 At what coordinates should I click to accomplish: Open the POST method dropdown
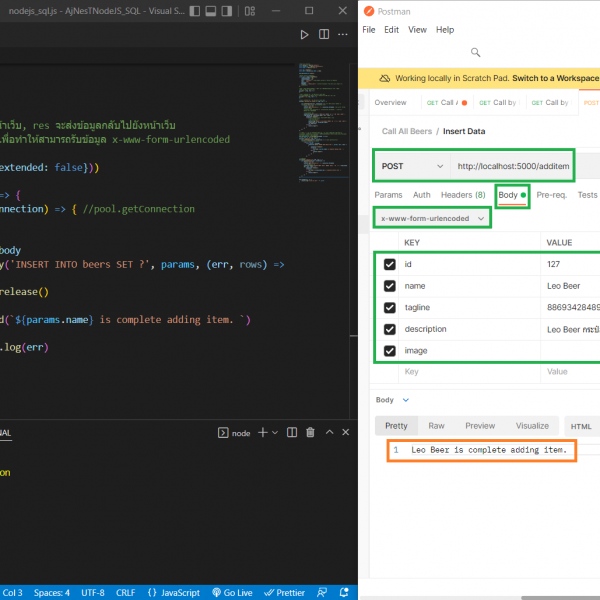(x=411, y=166)
